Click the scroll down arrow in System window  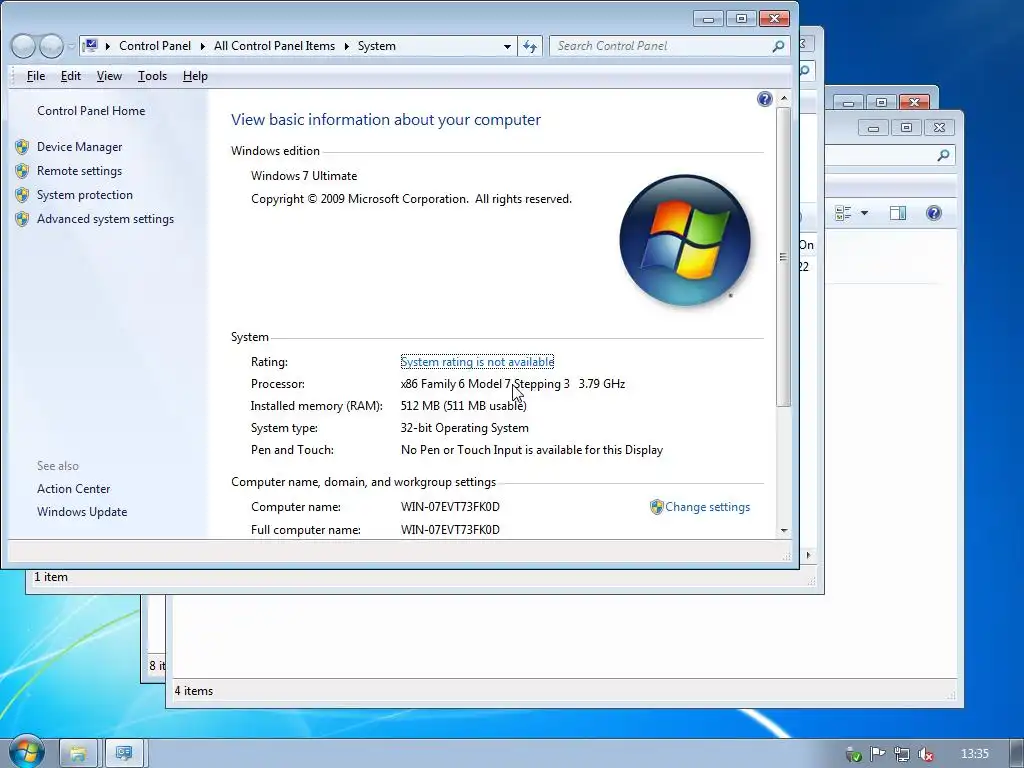pos(784,530)
